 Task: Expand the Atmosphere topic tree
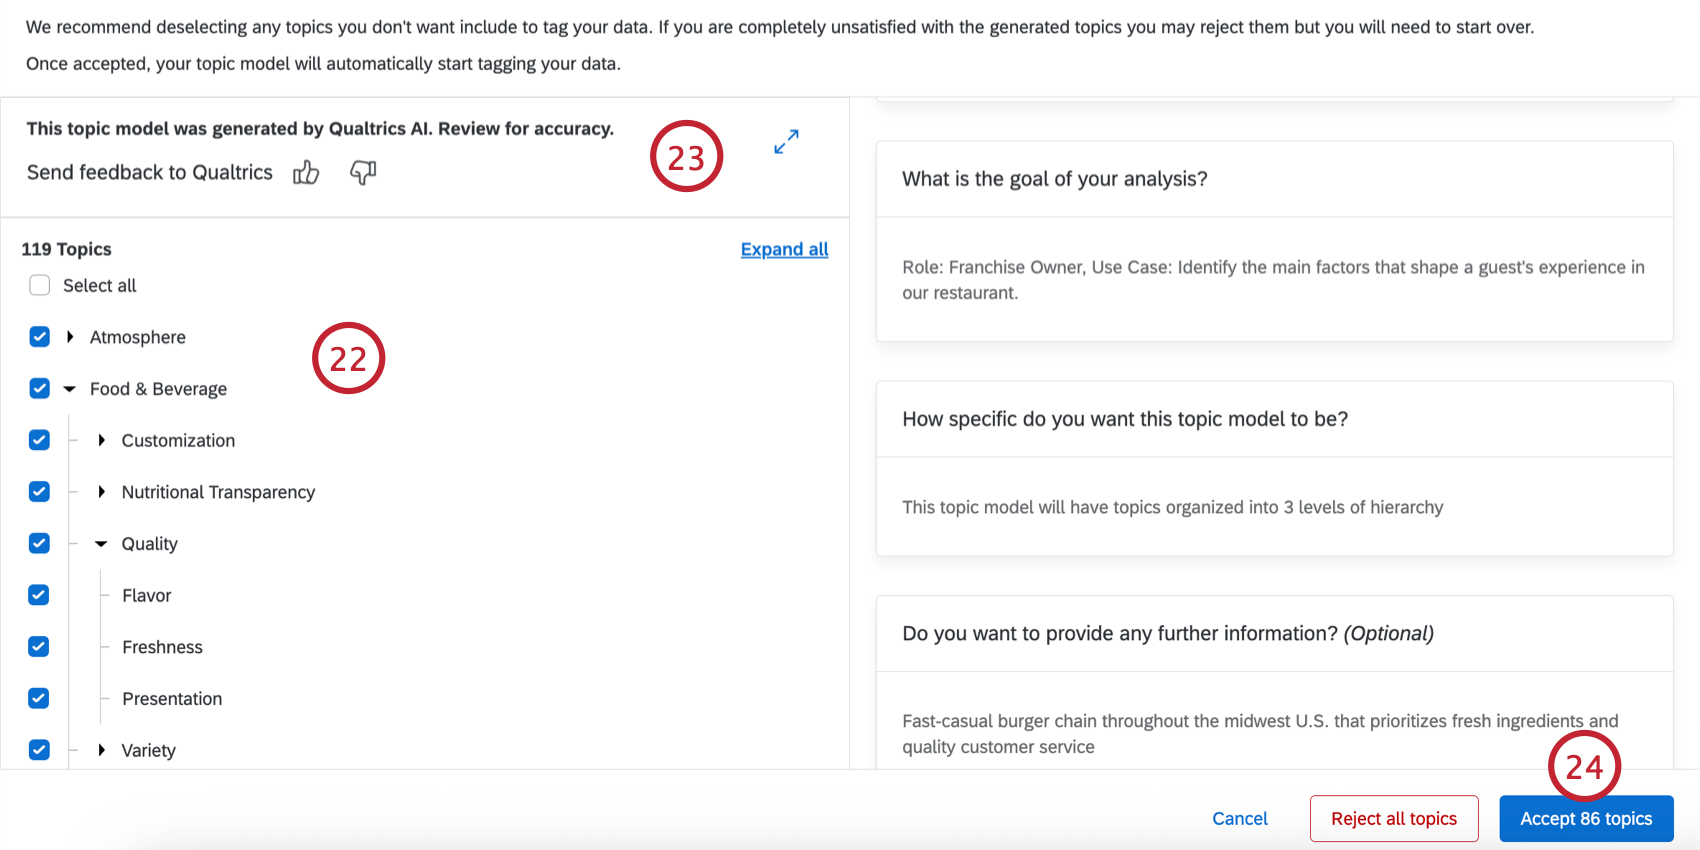click(70, 337)
